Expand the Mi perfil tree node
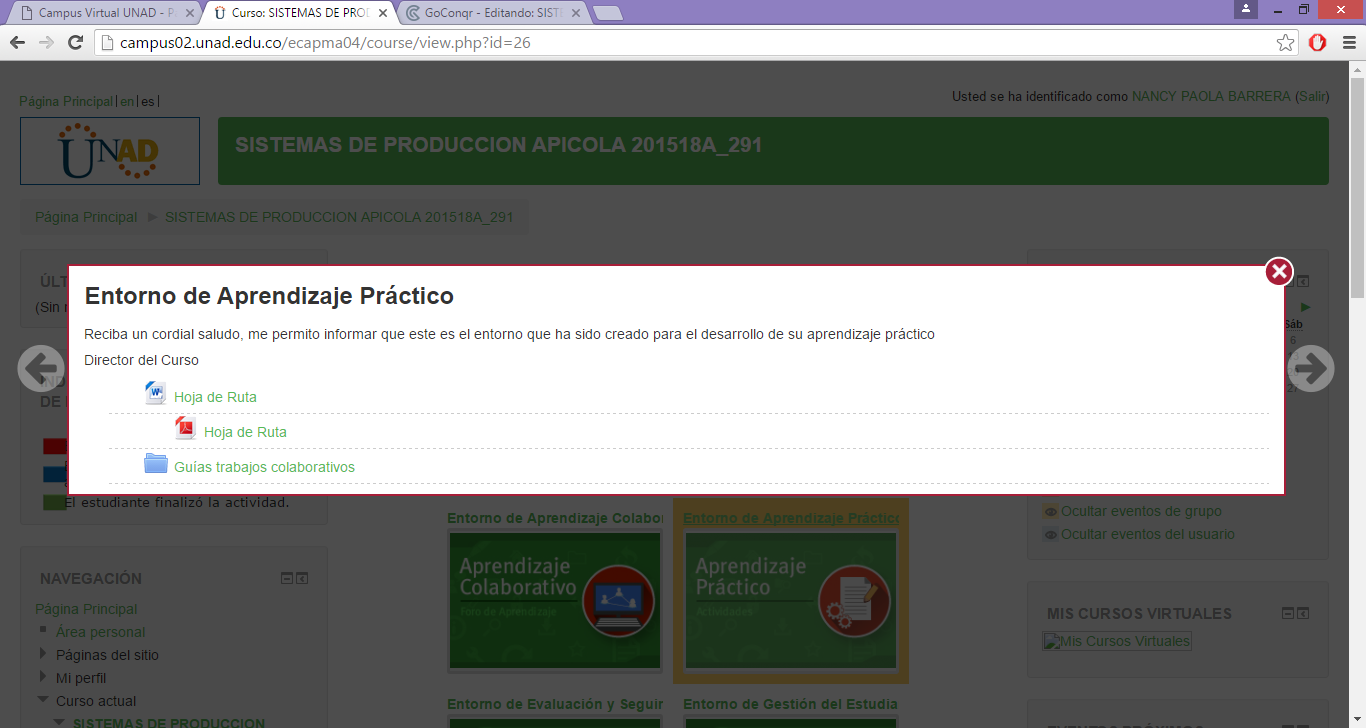Viewport: 1366px width, 728px height. click(43, 677)
